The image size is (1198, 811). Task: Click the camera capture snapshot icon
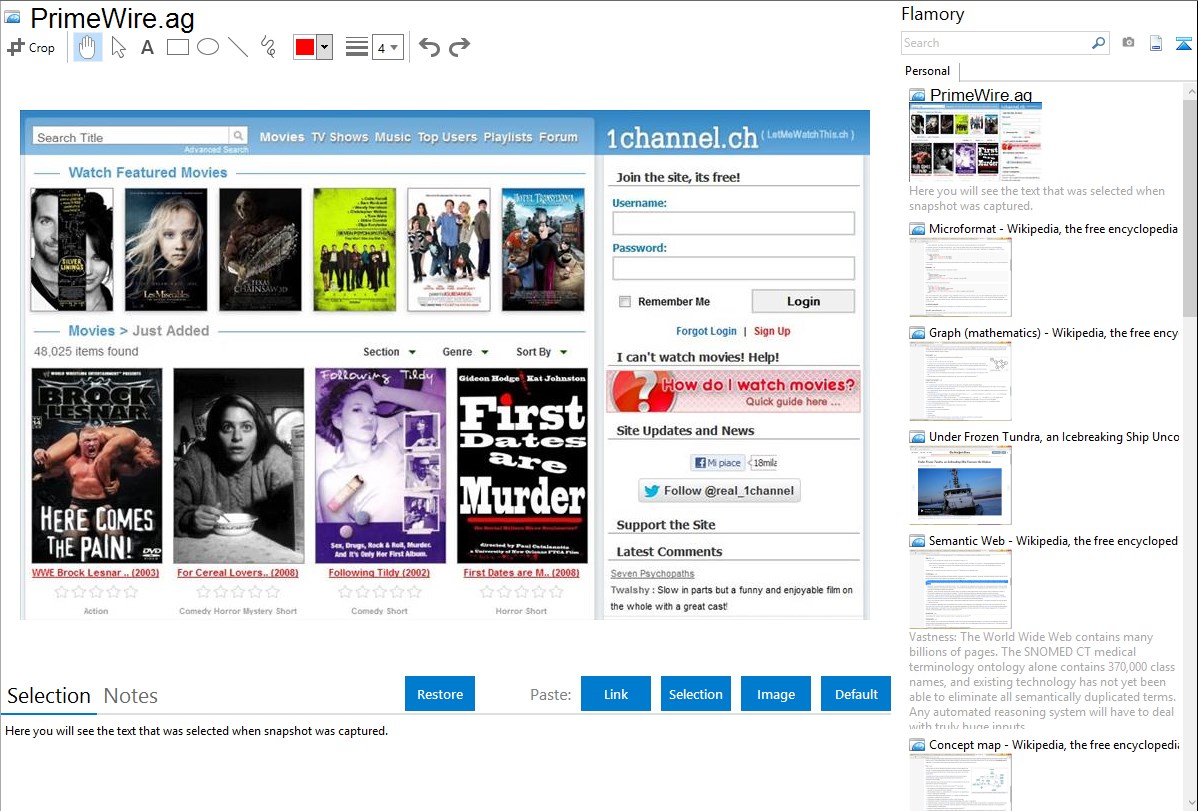coord(1128,43)
